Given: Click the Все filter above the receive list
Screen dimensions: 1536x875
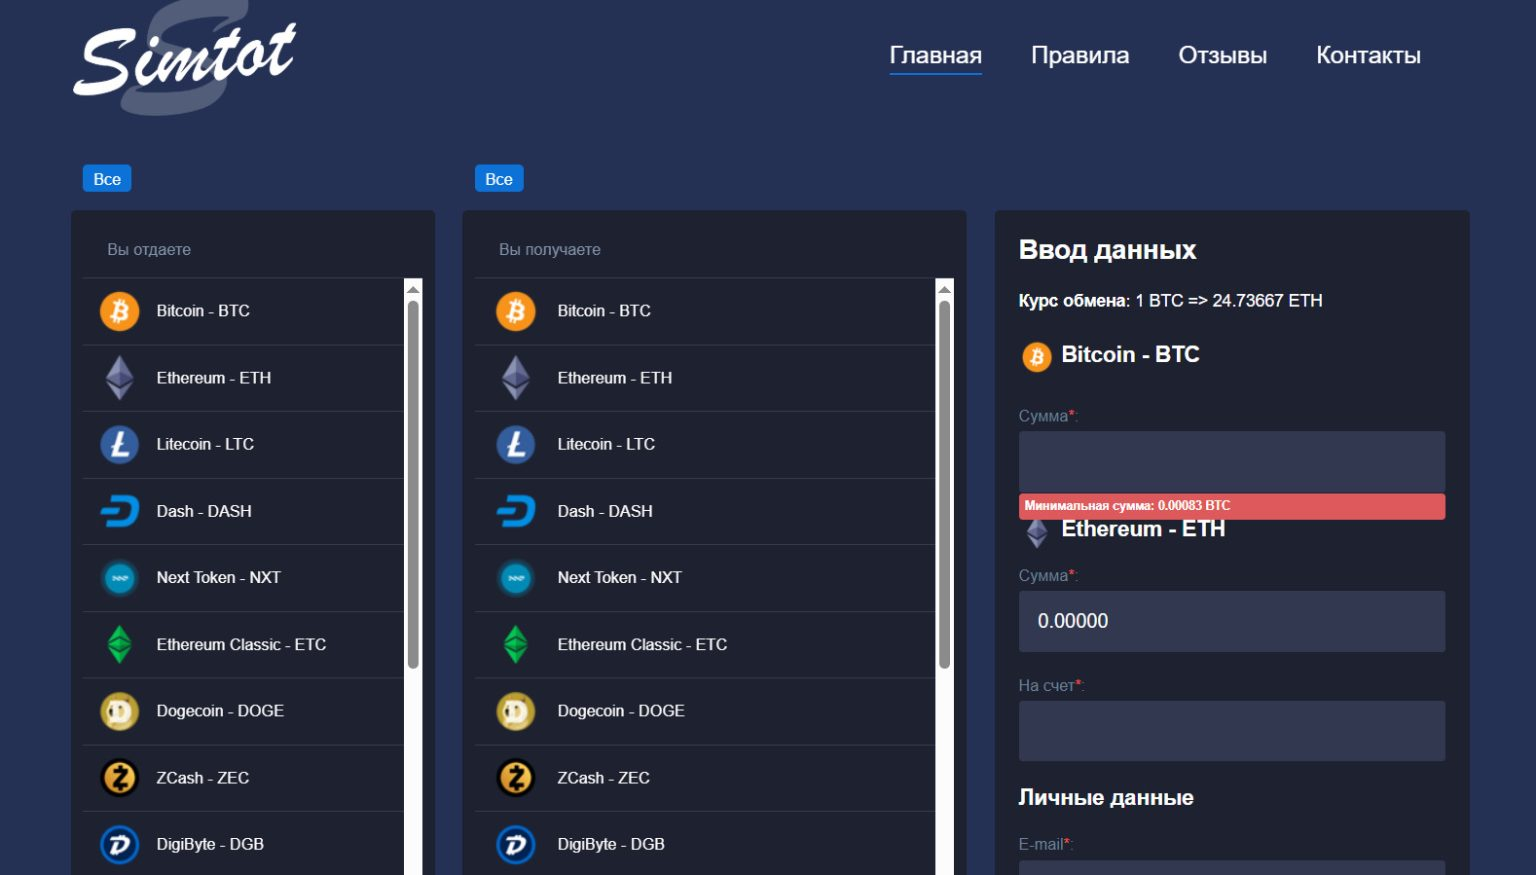Looking at the screenshot, I should tap(499, 179).
